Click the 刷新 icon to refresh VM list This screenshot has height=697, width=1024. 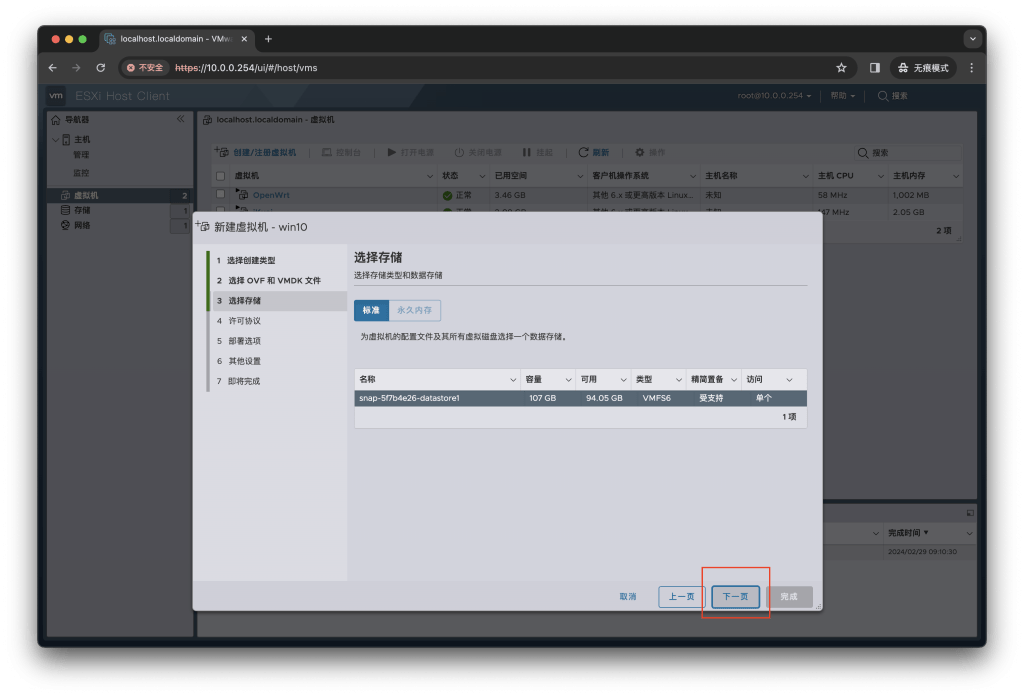[x=582, y=153]
